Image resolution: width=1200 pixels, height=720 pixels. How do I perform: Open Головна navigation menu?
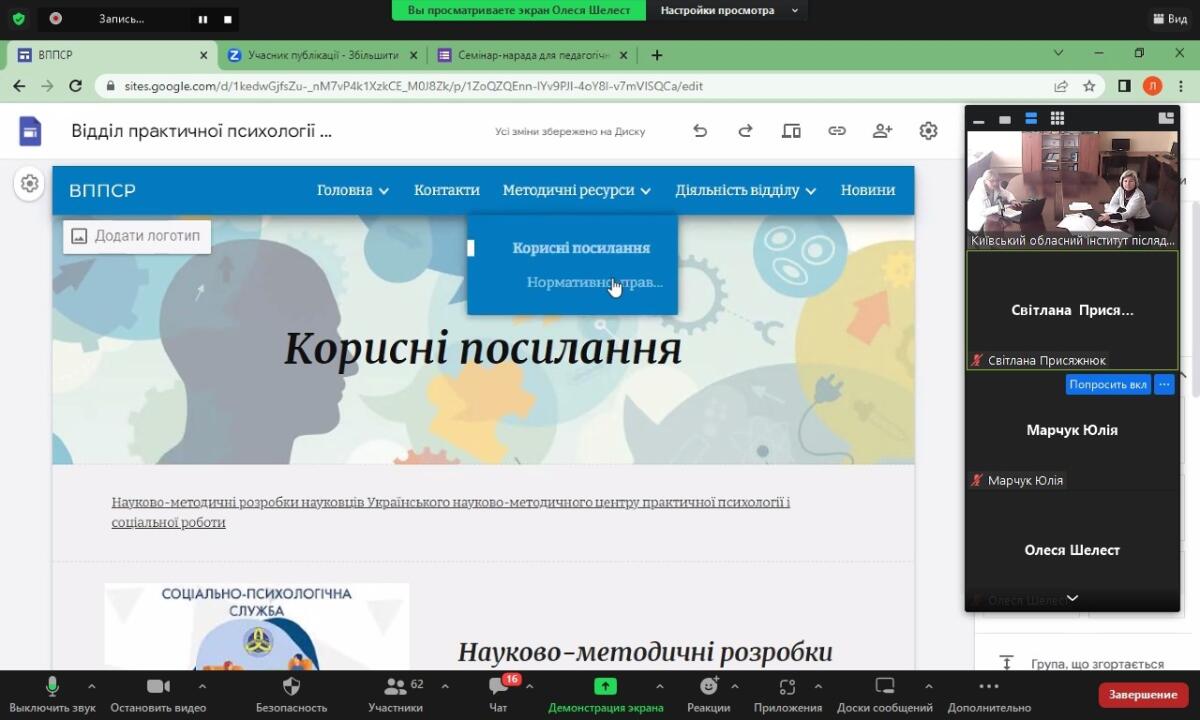[353, 190]
